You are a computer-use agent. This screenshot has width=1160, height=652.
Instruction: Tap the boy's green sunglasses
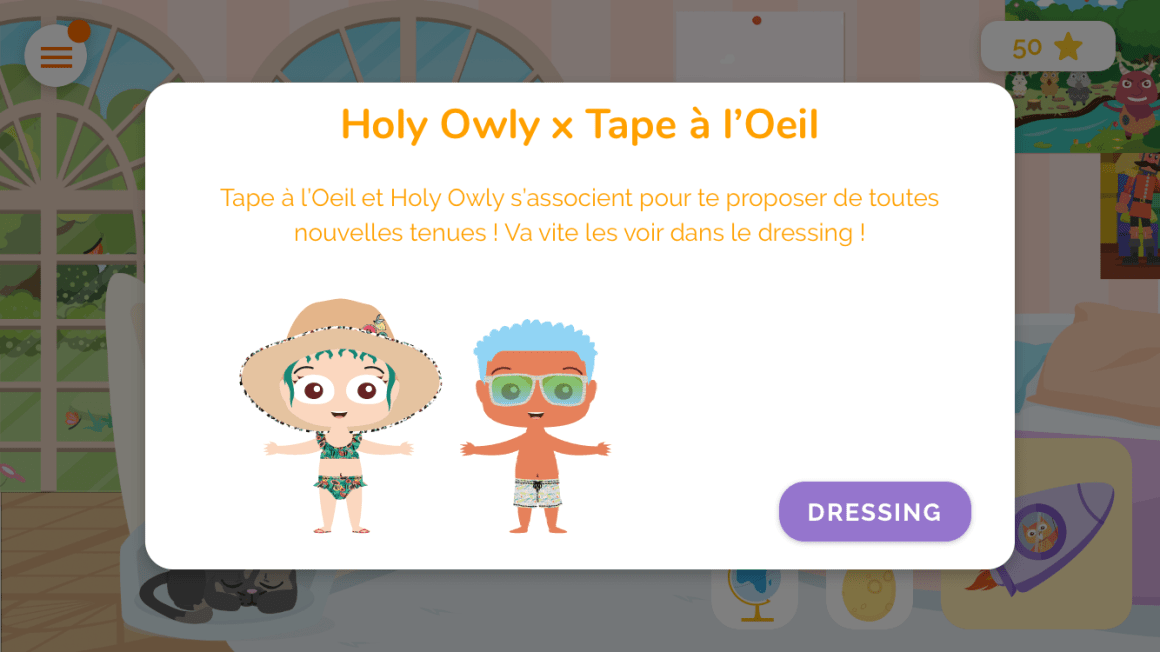point(536,389)
